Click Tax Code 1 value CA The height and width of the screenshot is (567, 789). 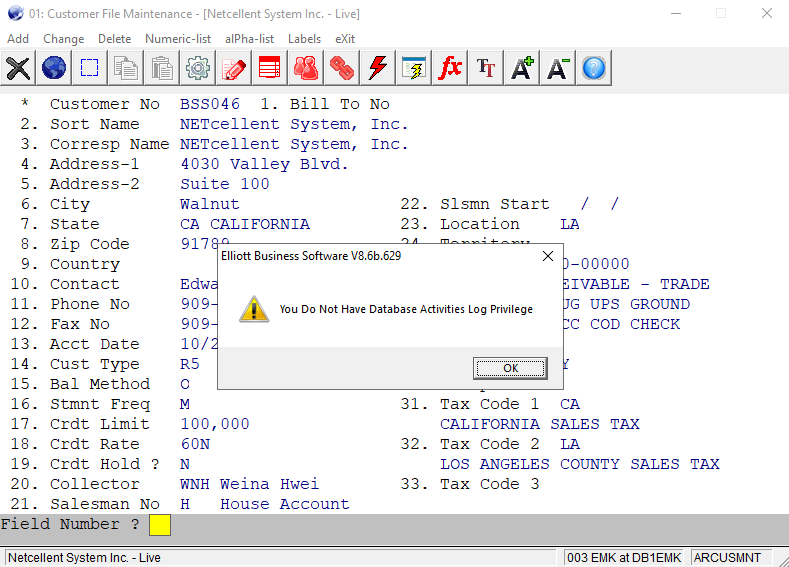tap(570, 404)
